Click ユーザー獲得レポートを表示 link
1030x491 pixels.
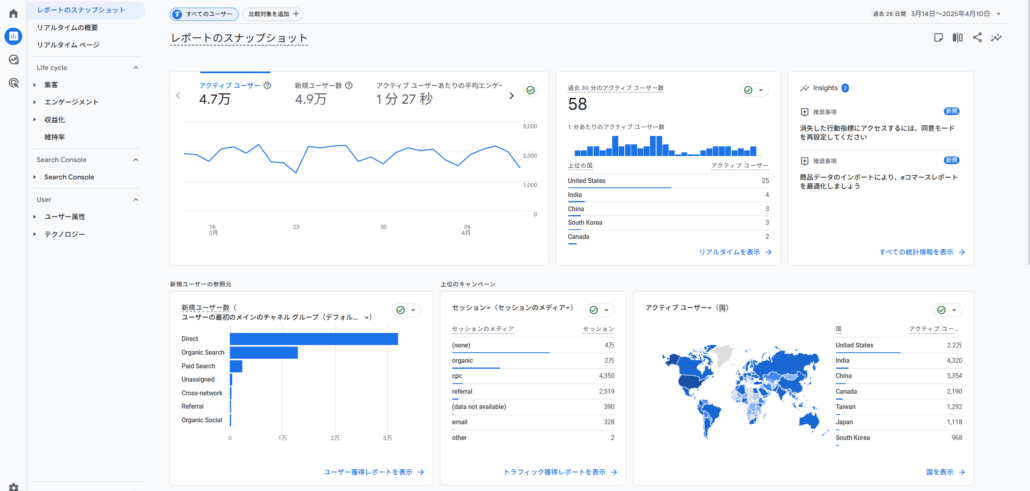pyautogui.click(x=374, y=472)
